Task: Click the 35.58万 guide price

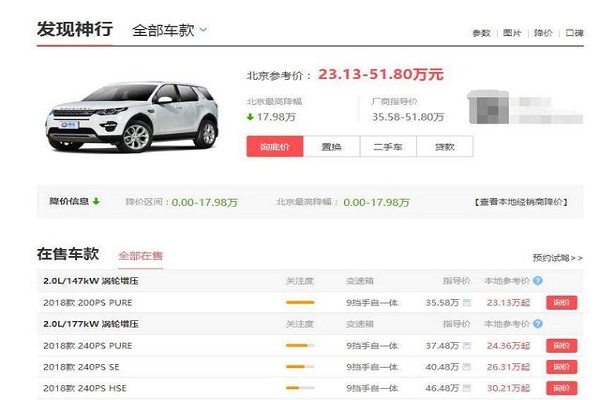Action: 442,303
